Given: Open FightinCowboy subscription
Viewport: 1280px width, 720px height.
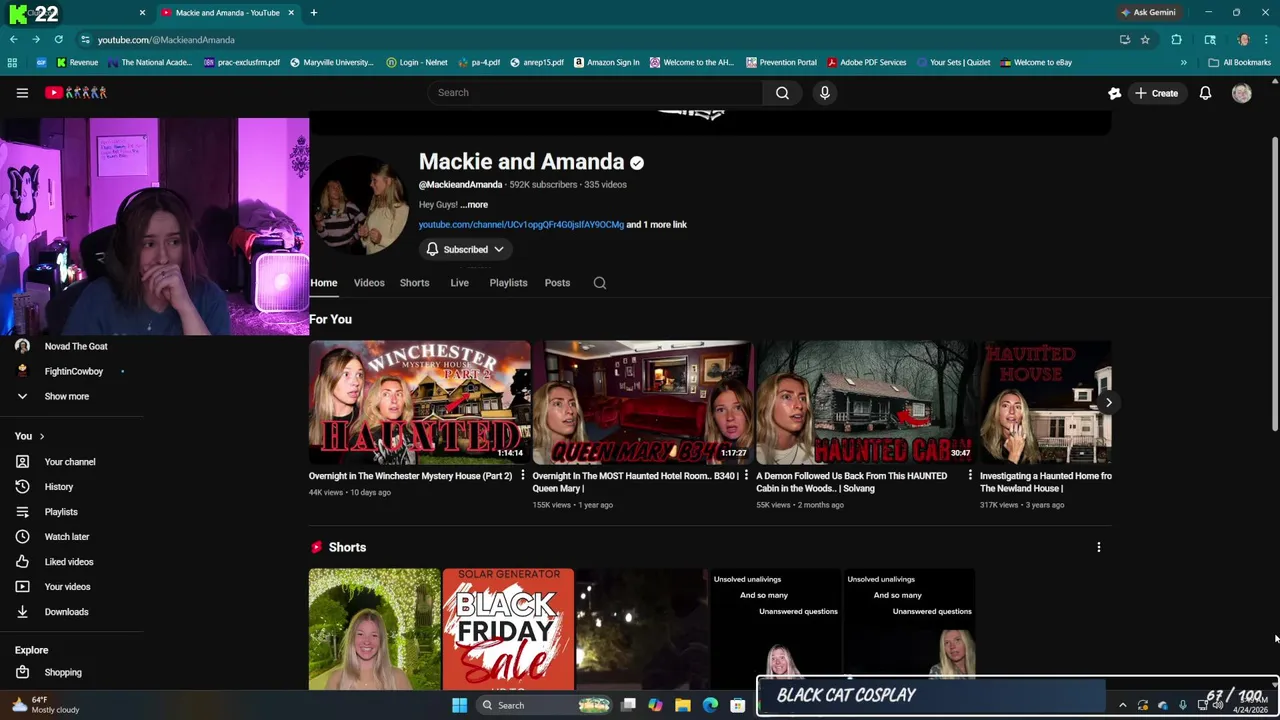Looking at the screenshot, I should pyautogui.click(x=73, y=371).
